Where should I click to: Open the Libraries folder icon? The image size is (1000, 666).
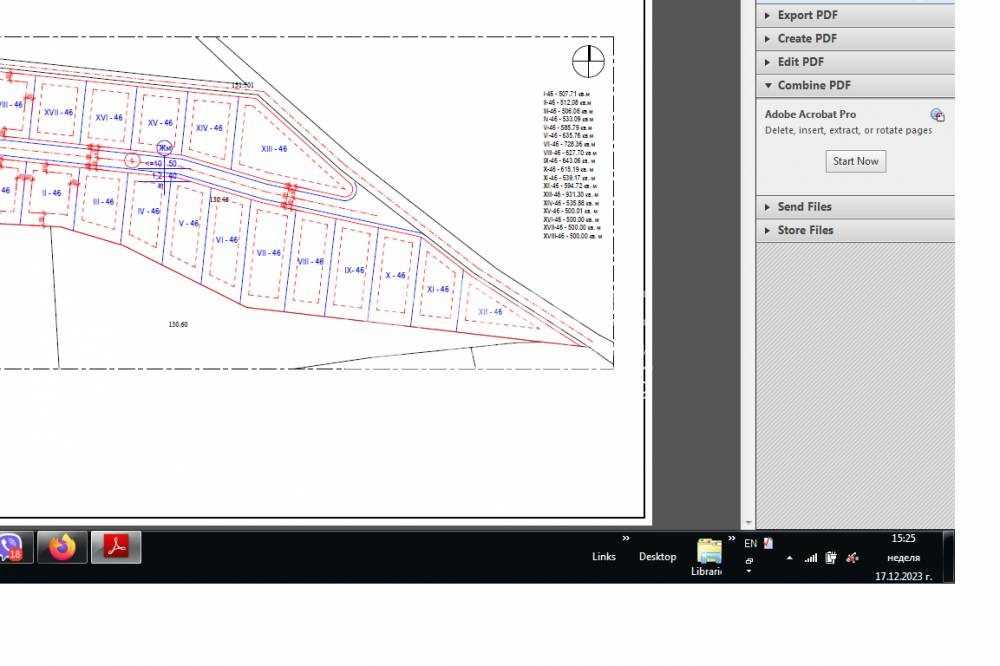pyautogui.click(x=709, y=552)
